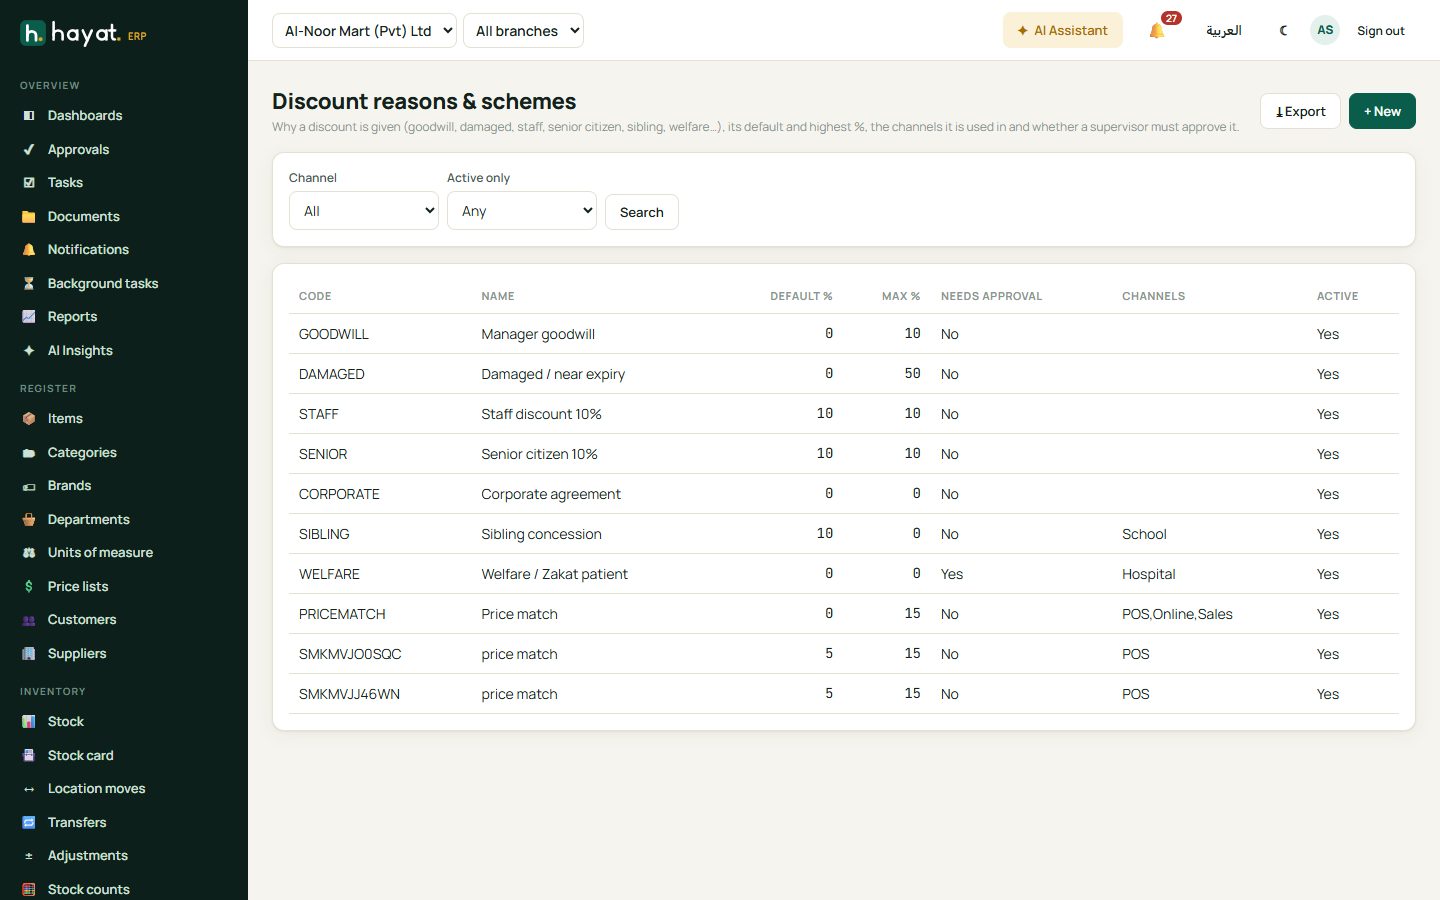Open Categories in the sidebar menu
This screenshot has width=1440, height=900.
82,453
